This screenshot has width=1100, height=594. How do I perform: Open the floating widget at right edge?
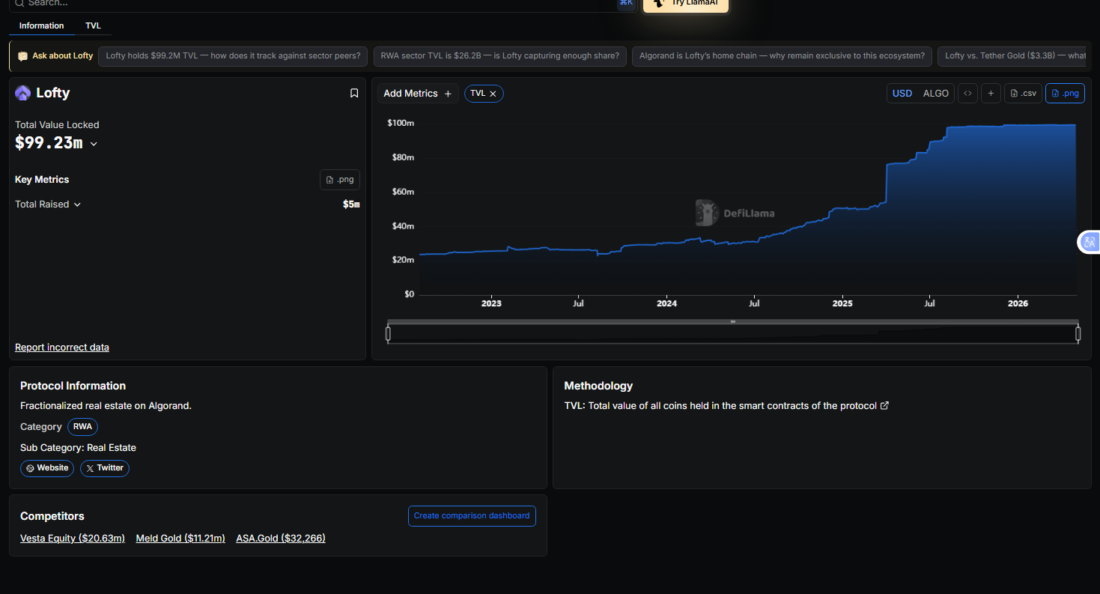coord(1089,242)
